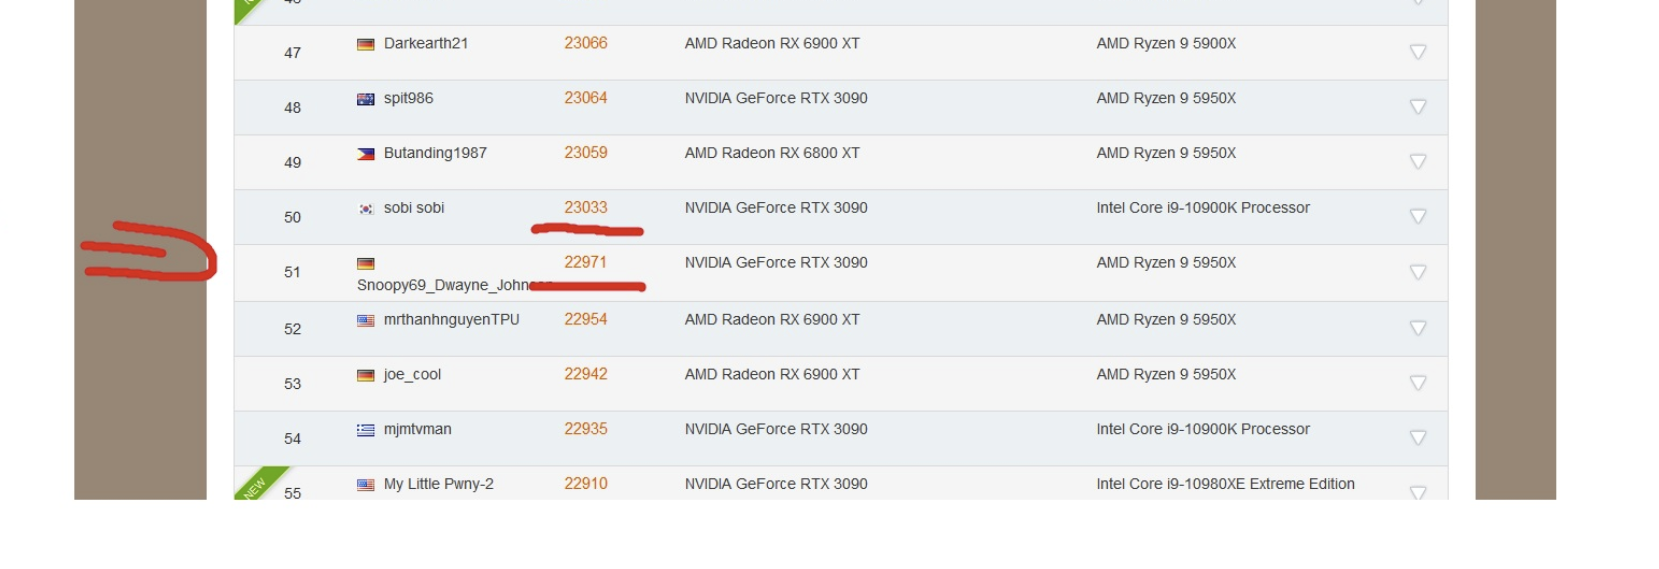This screenshot has height=569, width=1659.
Task: Click AMD Ryzen 9 5900X processor text
Action: tap(1166, 43)
